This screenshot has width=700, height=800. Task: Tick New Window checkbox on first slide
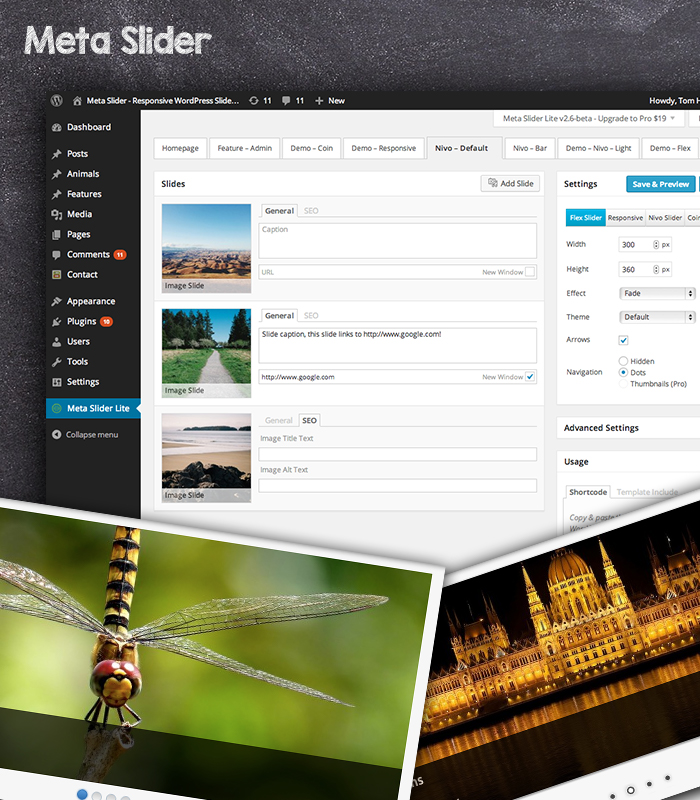(530, 272)
